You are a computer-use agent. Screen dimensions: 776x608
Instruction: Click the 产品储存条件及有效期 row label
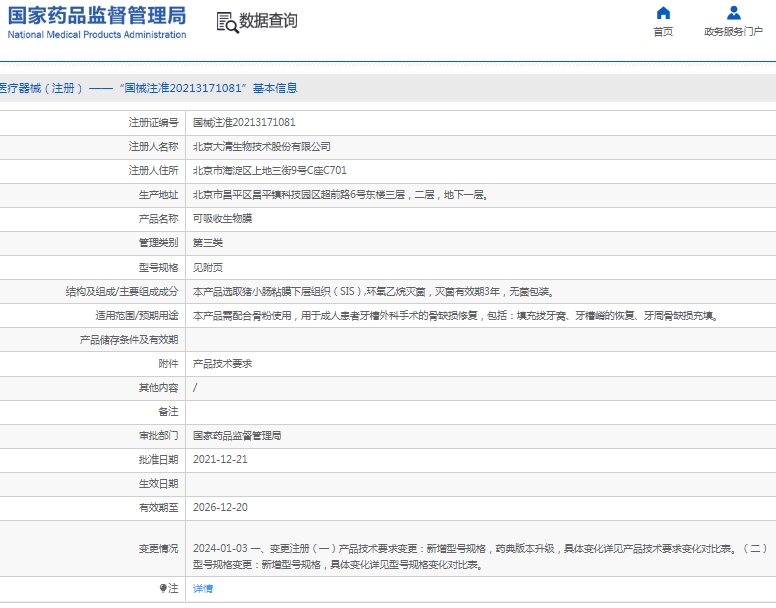(129, 339)
